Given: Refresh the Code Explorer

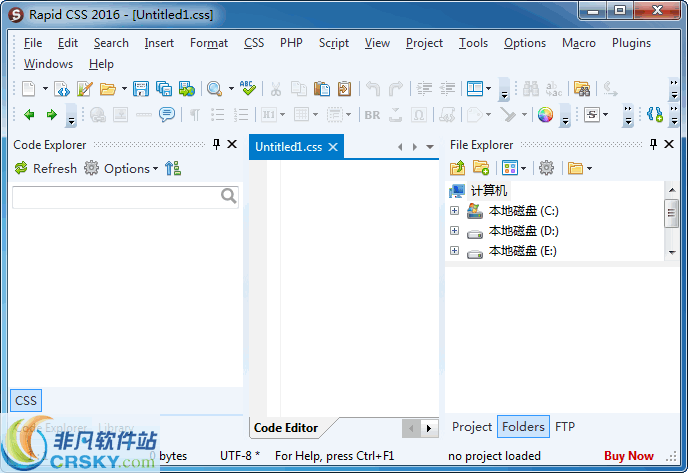Looking at the screenshot, I should [46, 168].
